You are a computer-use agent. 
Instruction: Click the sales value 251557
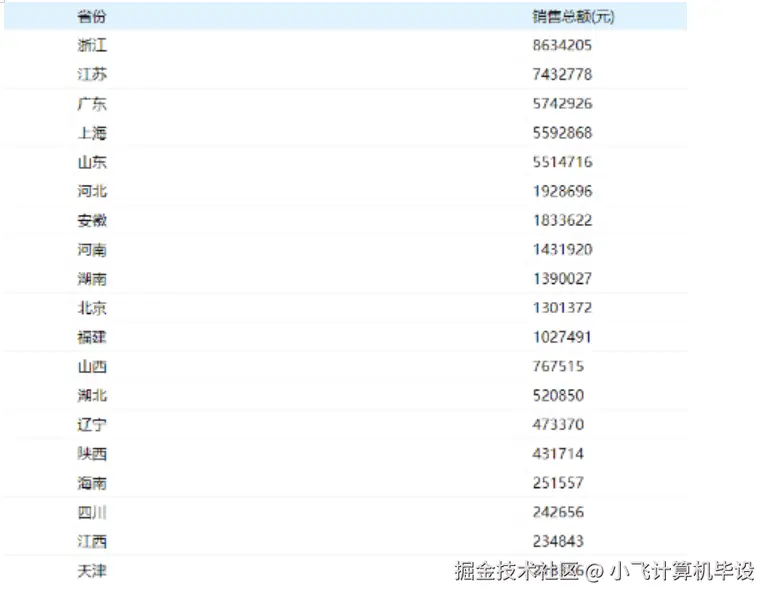click(x=558, y=483)
